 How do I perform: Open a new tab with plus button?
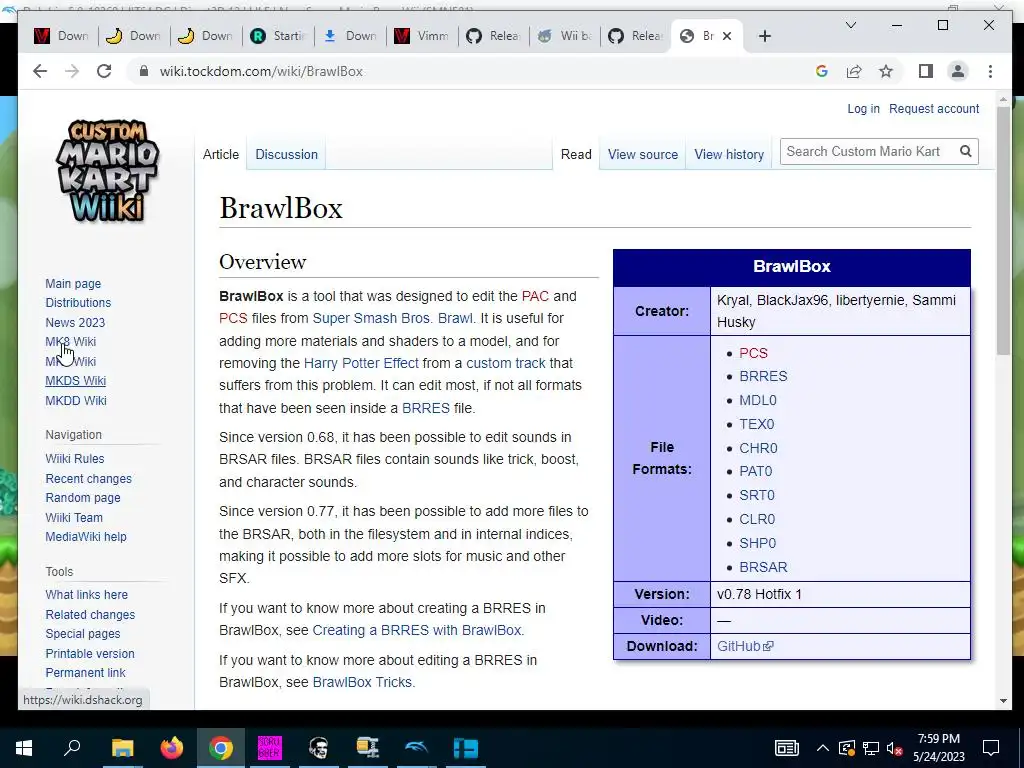[765, 37]
